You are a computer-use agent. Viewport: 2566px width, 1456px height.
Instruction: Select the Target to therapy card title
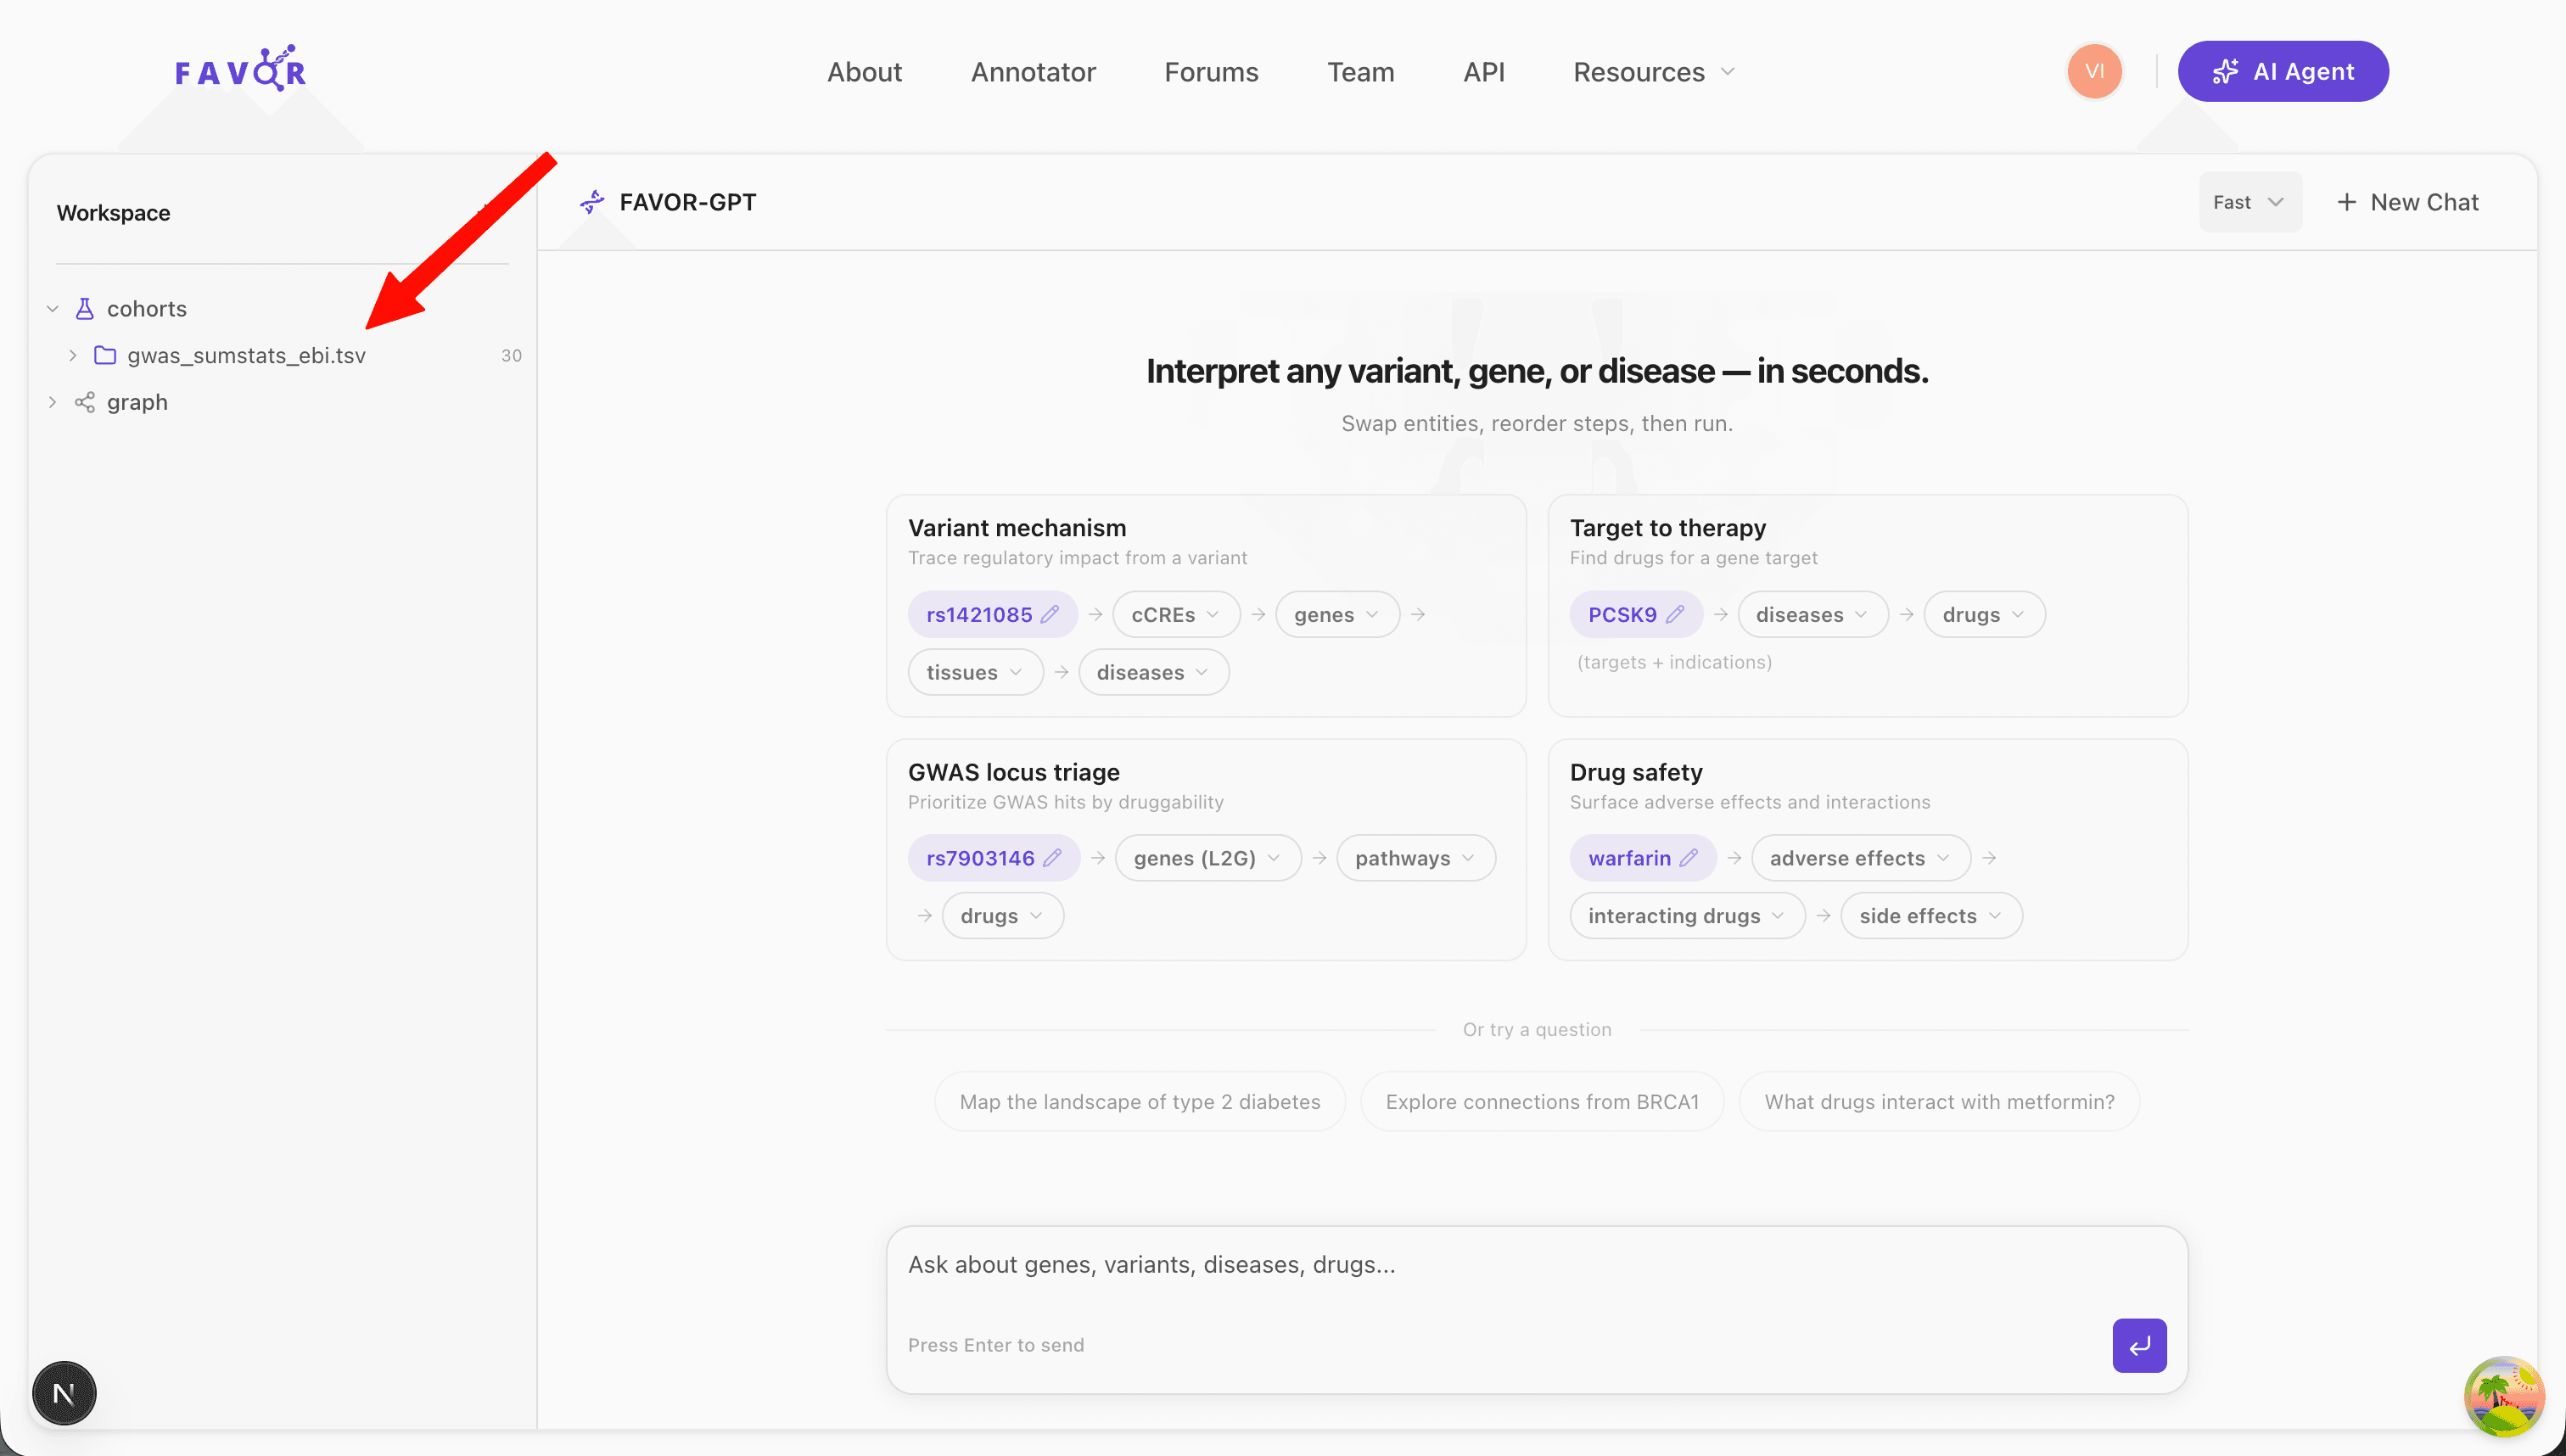1667,528
